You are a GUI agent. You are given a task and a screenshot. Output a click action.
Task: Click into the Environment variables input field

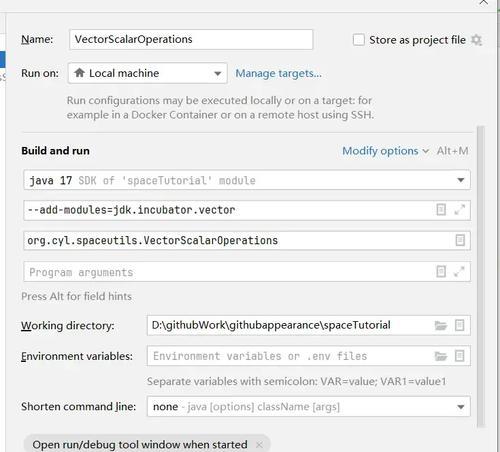tap(290, 356)
